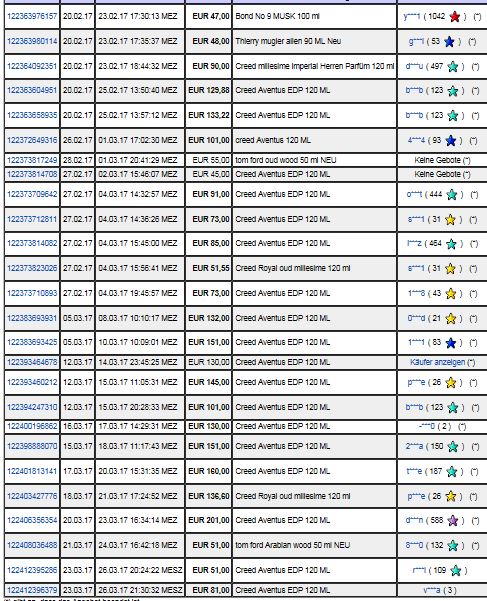
Task: Click the teal star in the 15.03.17 20:28:33 row
Action: point(453,407)
